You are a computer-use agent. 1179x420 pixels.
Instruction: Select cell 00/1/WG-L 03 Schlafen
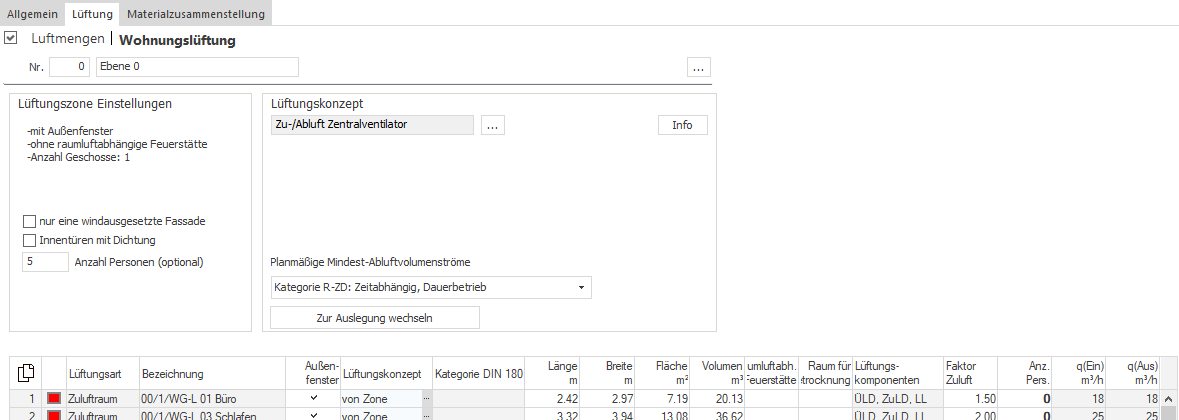pos(212,415)
